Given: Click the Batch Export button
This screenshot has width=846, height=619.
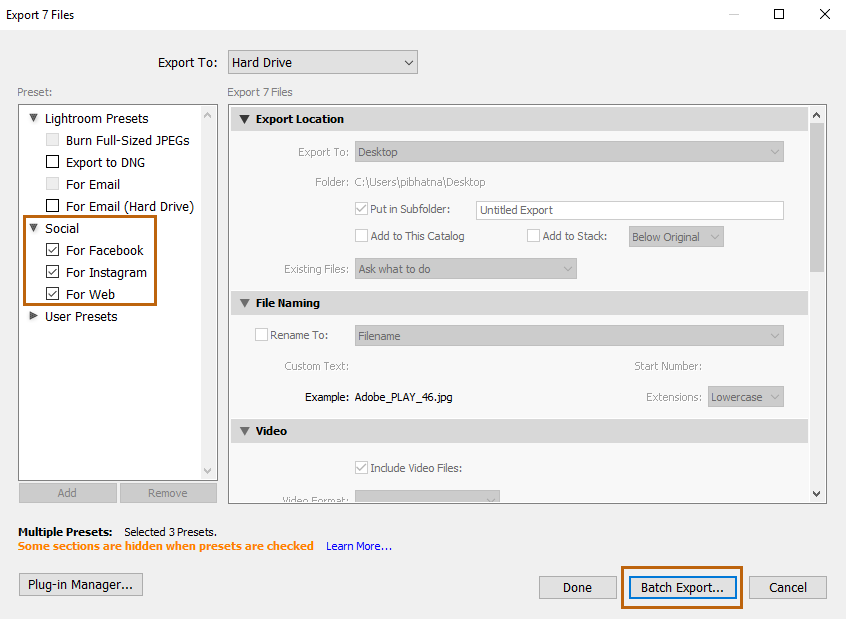Looking at the screenshot, I should [x=682, y=587].
